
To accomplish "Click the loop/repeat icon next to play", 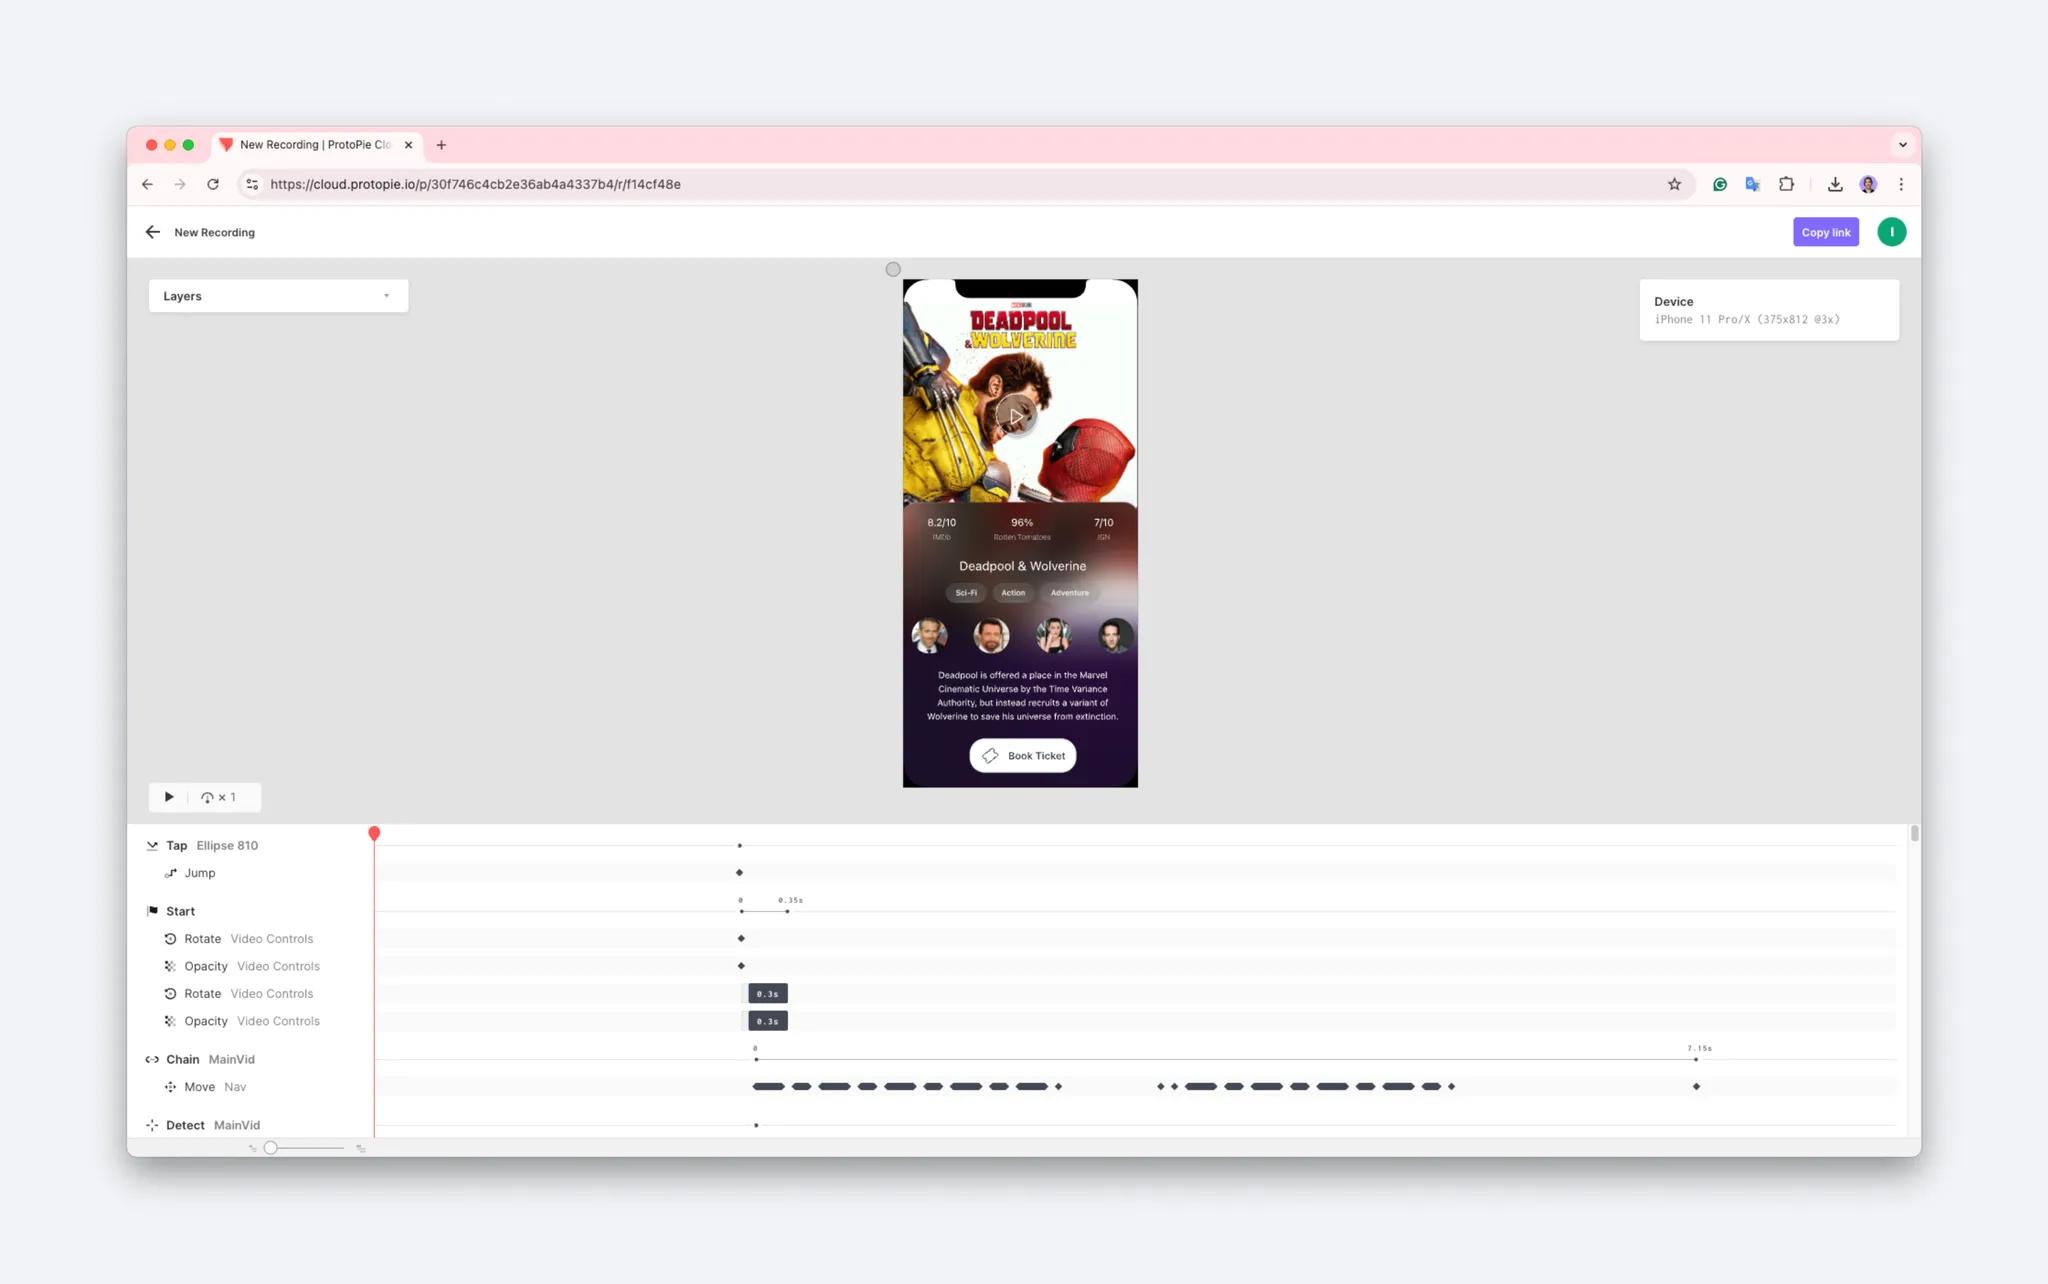I will 207,796.
